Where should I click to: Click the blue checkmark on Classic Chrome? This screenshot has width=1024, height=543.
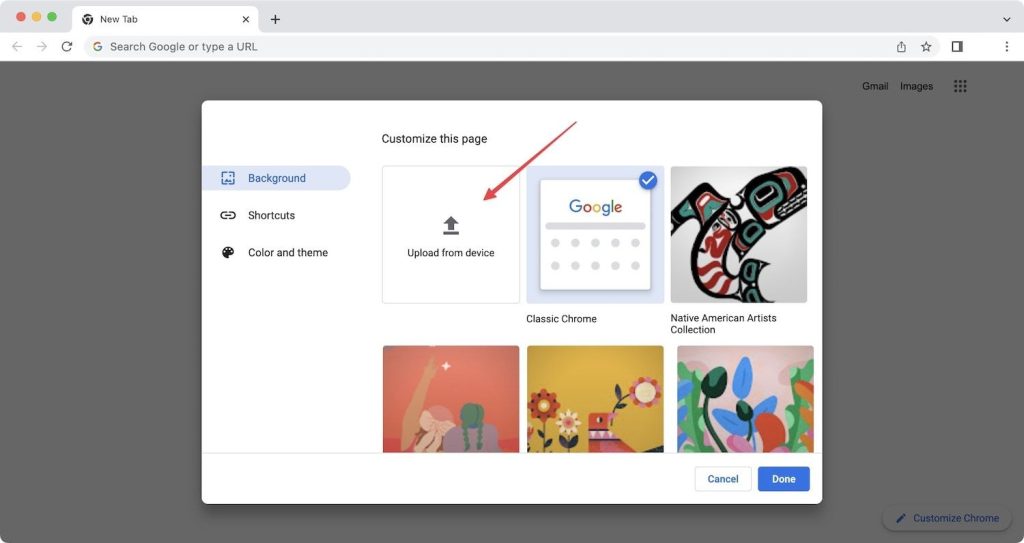tap(648, 180)
